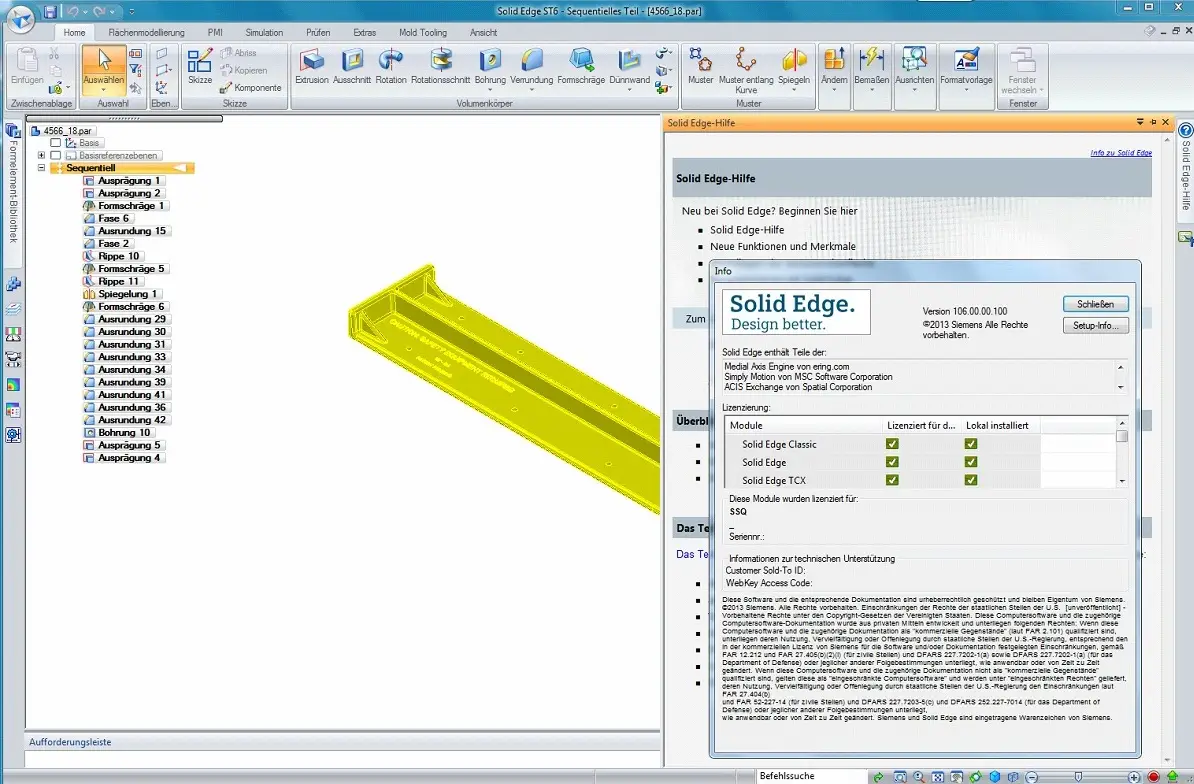Select the Spiegeln mirror tool
The width and height of the screenshot is (1194, 784).
(x=794, y=64)
